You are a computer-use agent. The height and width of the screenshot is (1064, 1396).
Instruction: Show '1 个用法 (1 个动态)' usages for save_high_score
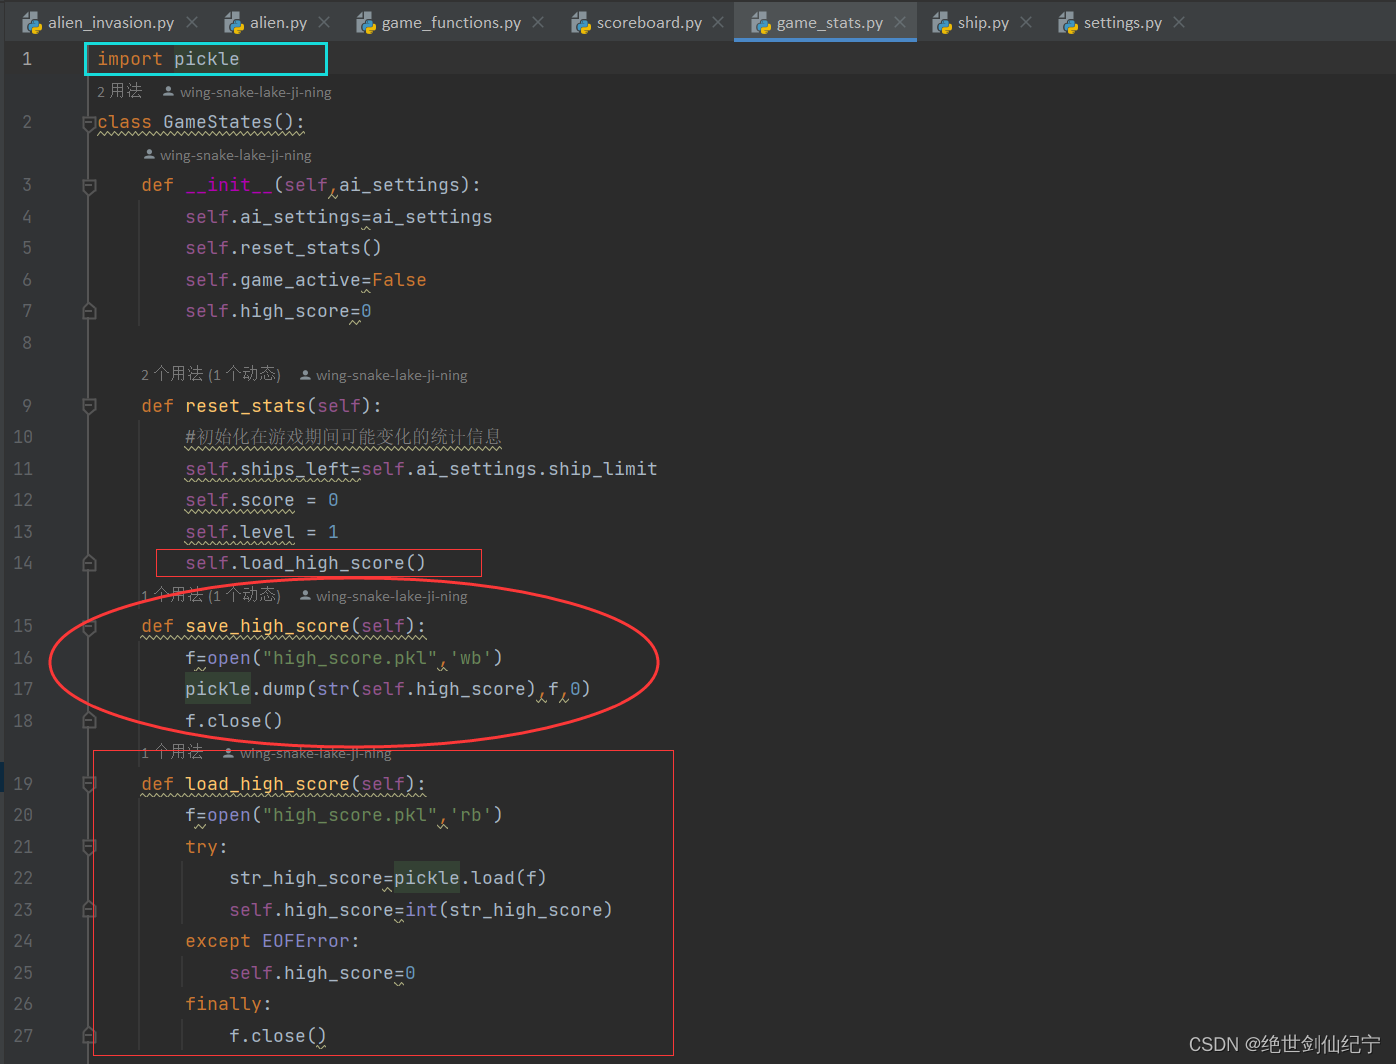tap(211, 595)
